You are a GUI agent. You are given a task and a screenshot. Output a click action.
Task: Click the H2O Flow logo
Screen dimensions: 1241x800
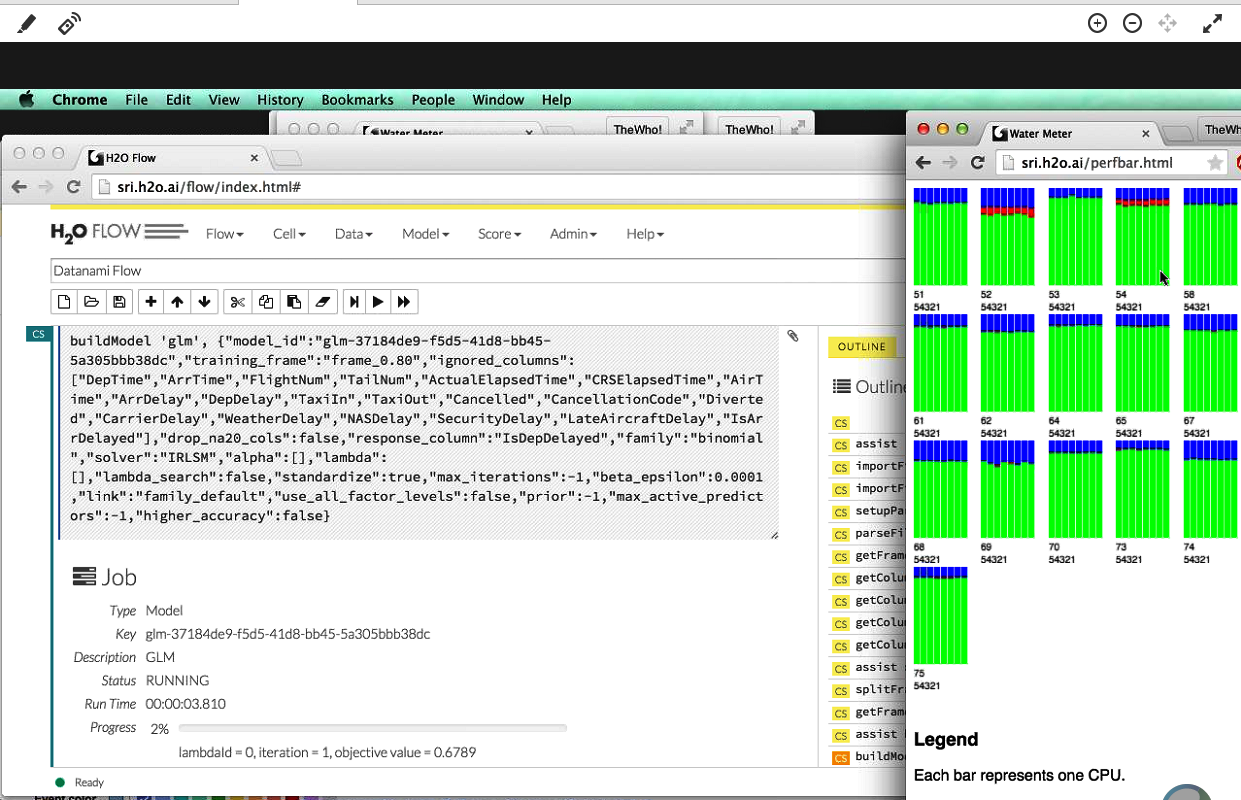[x=120, y=233]
